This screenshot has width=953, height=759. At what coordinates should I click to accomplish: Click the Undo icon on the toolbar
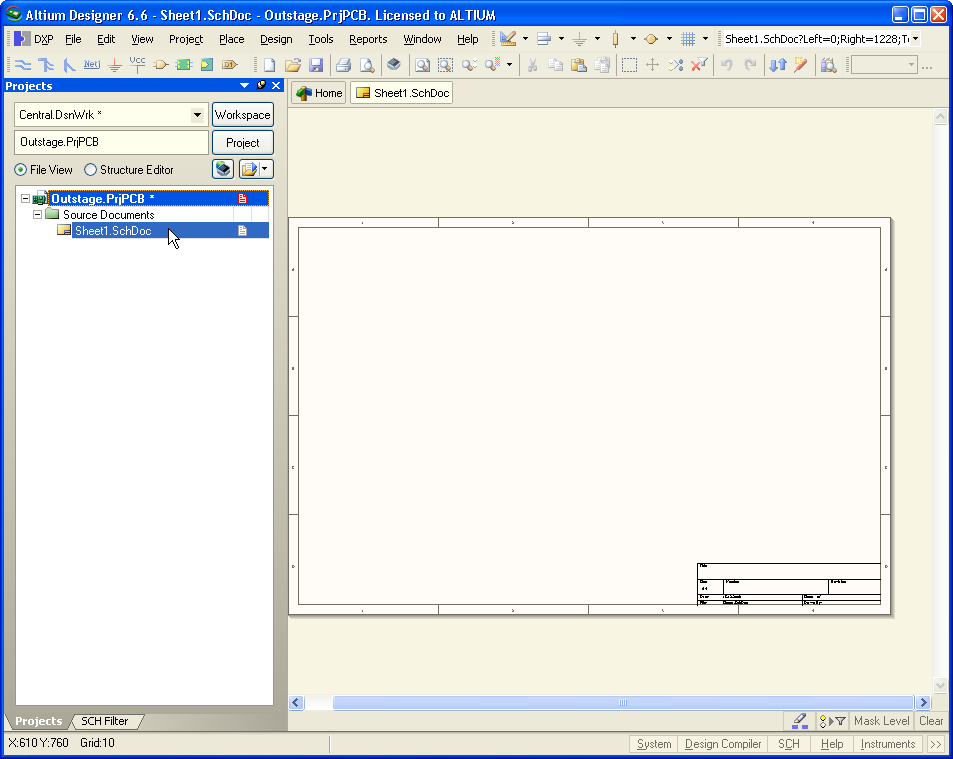728,64
